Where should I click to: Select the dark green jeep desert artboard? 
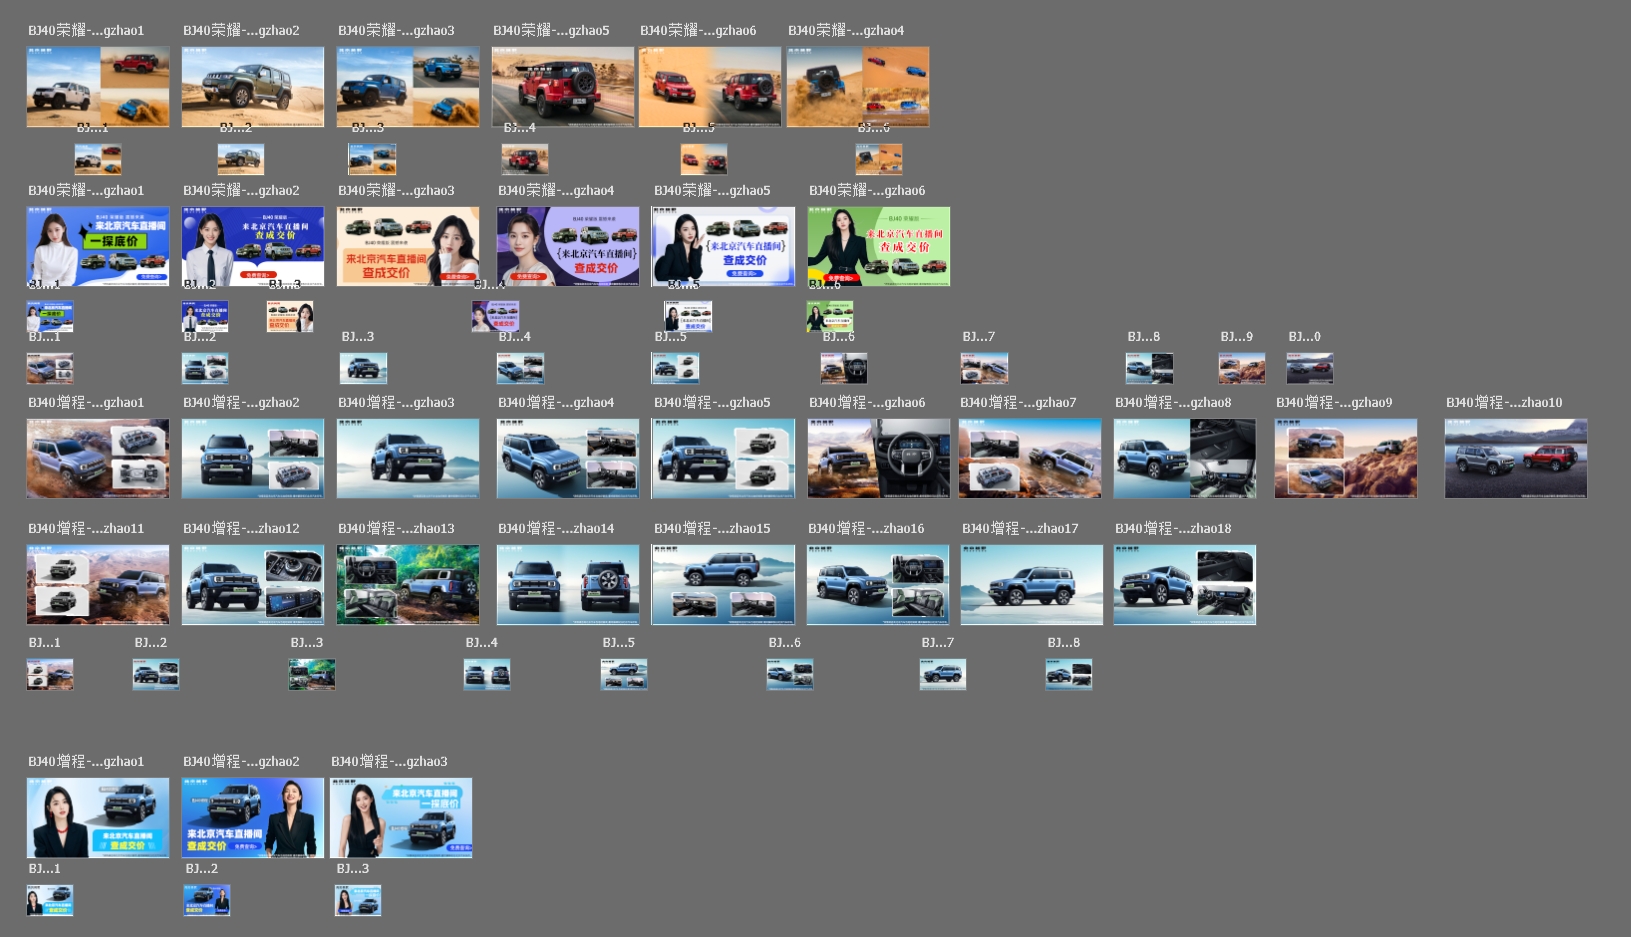click(253, 87)
